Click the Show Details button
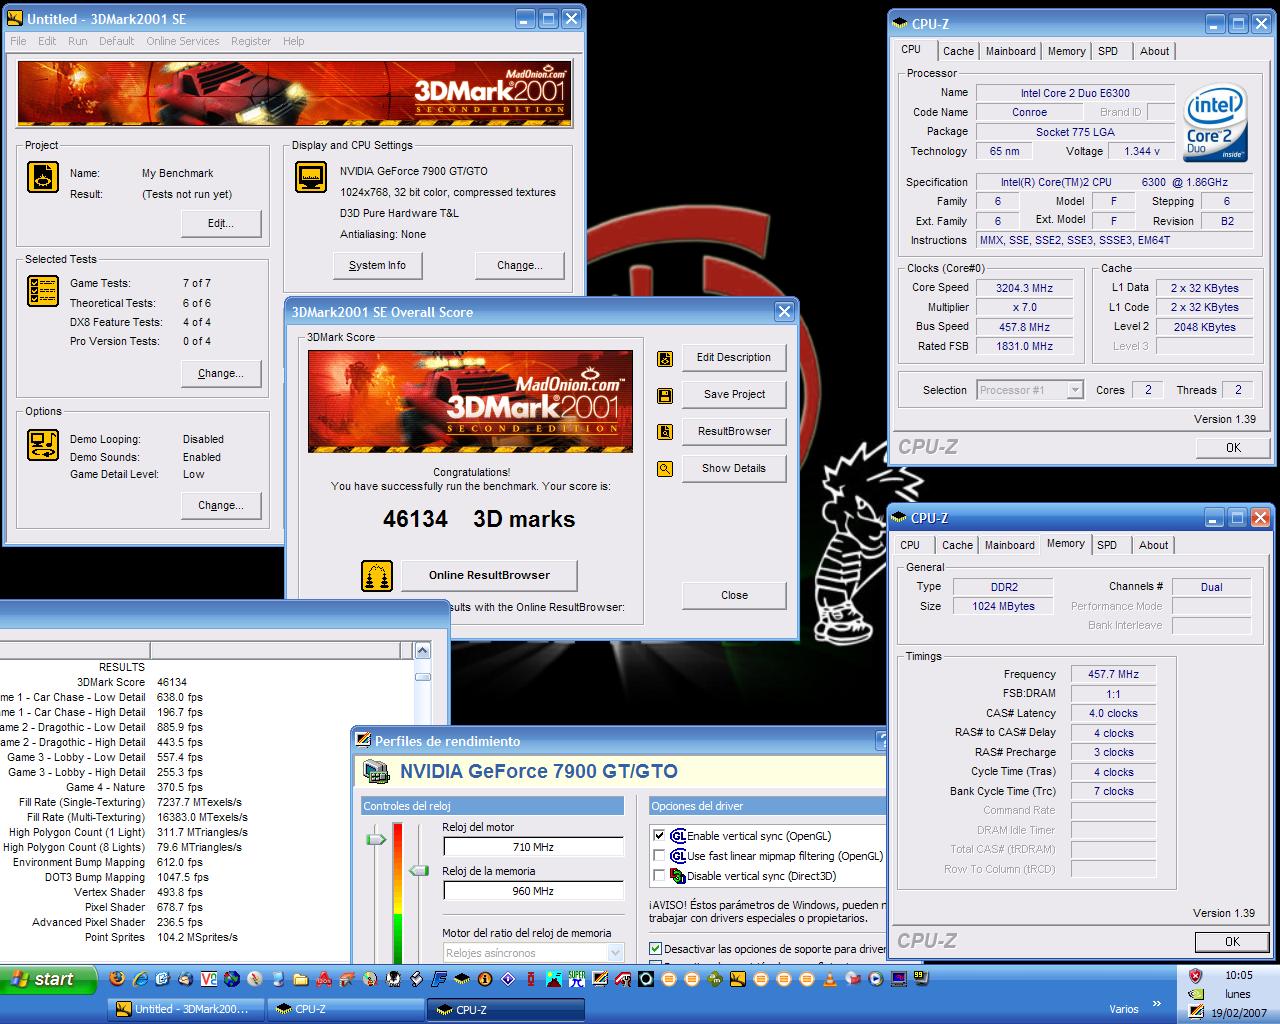The image size is (1280, 1024). [734, 468]
